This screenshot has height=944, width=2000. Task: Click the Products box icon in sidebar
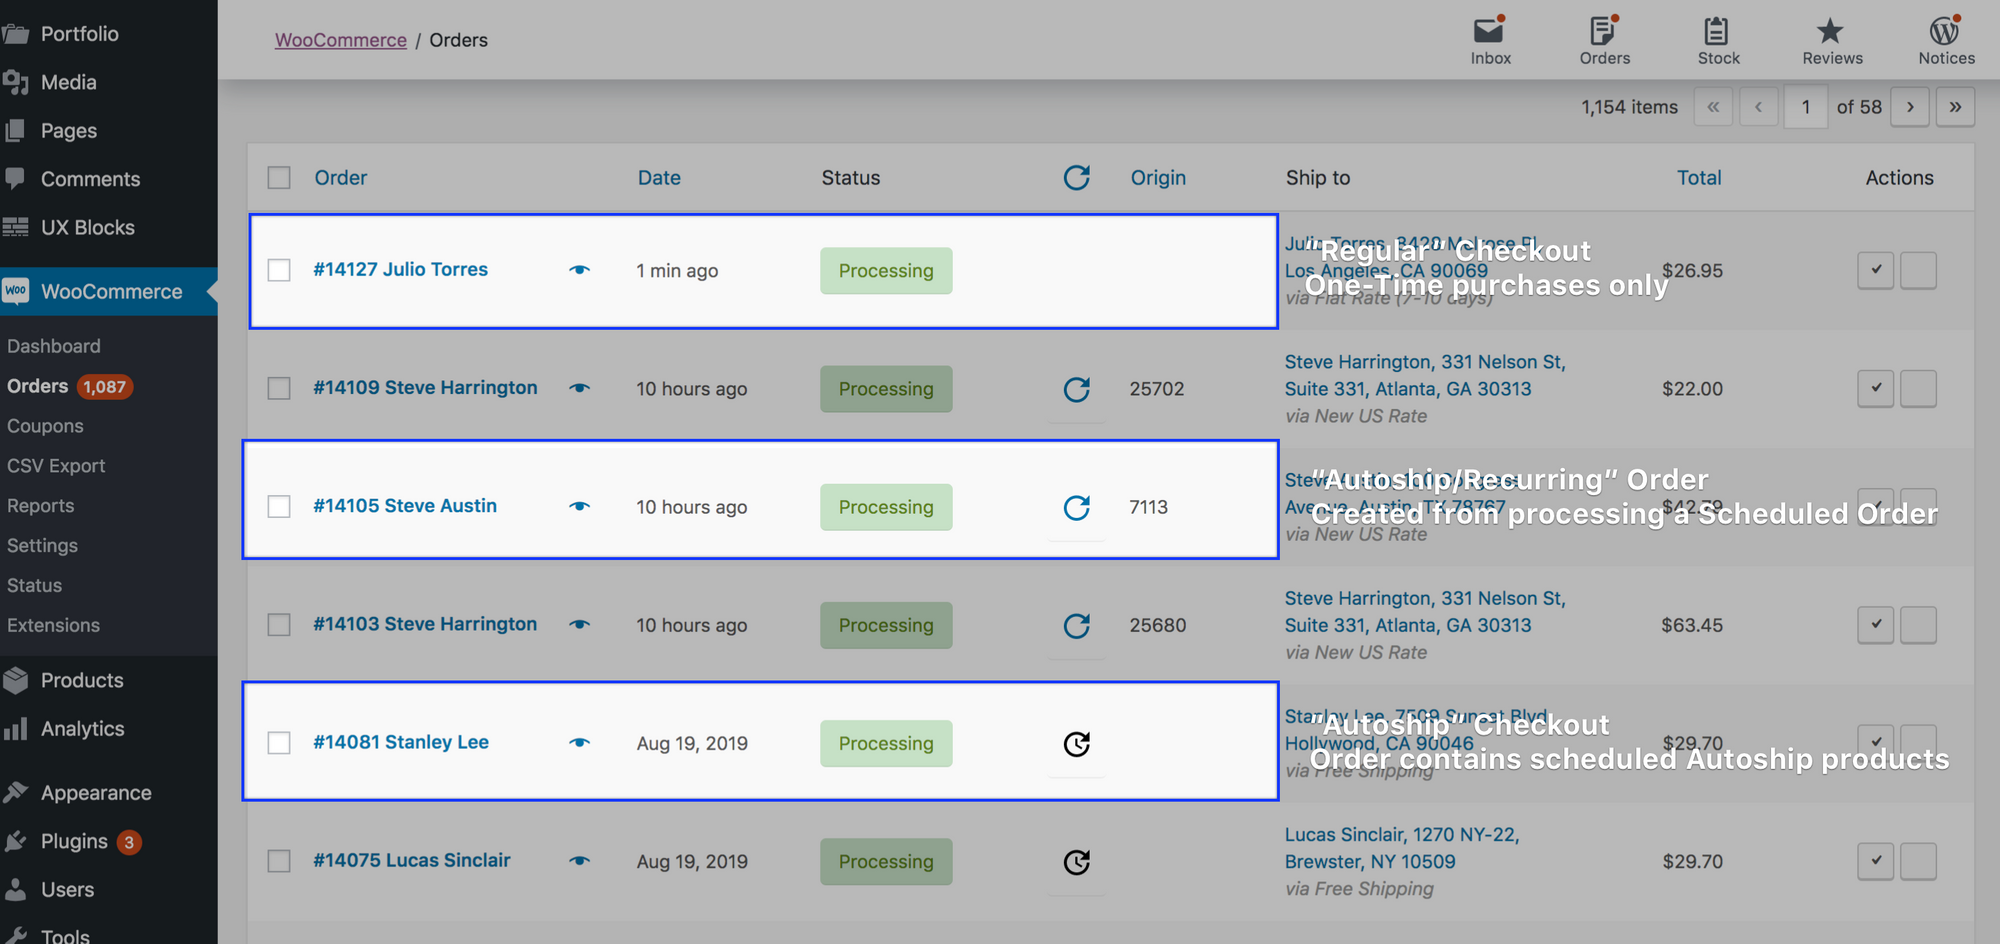tap(15, 680)
